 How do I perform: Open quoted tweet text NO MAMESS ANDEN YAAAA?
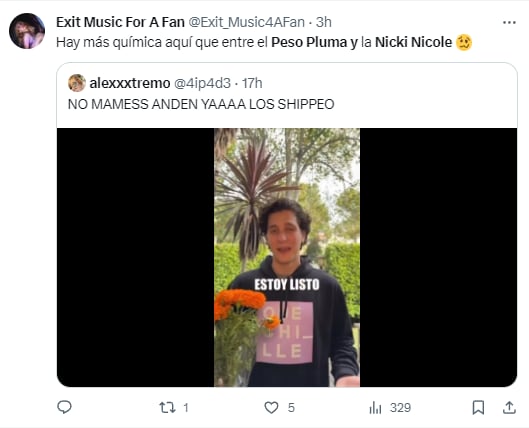click(x=201, y=104)
